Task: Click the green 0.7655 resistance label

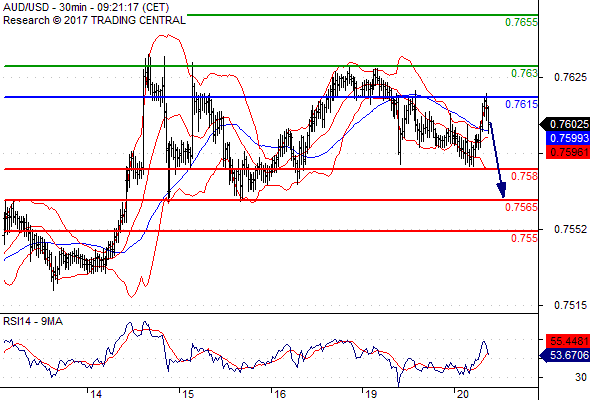Action: (521, 22)
